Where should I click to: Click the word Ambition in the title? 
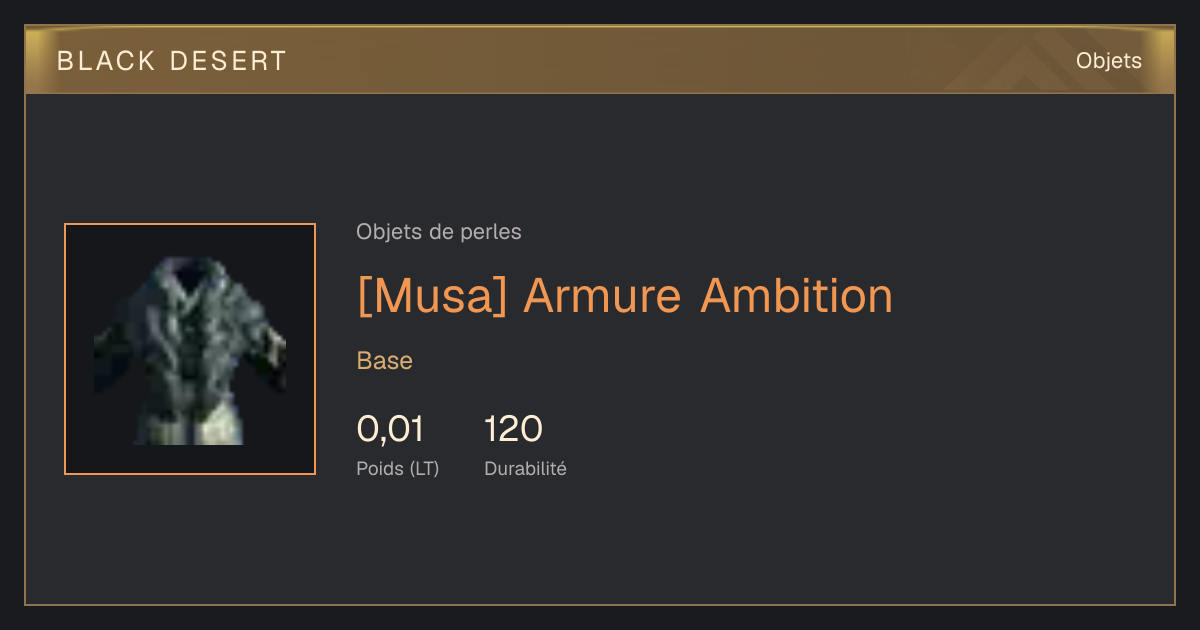tap(796, 296)
